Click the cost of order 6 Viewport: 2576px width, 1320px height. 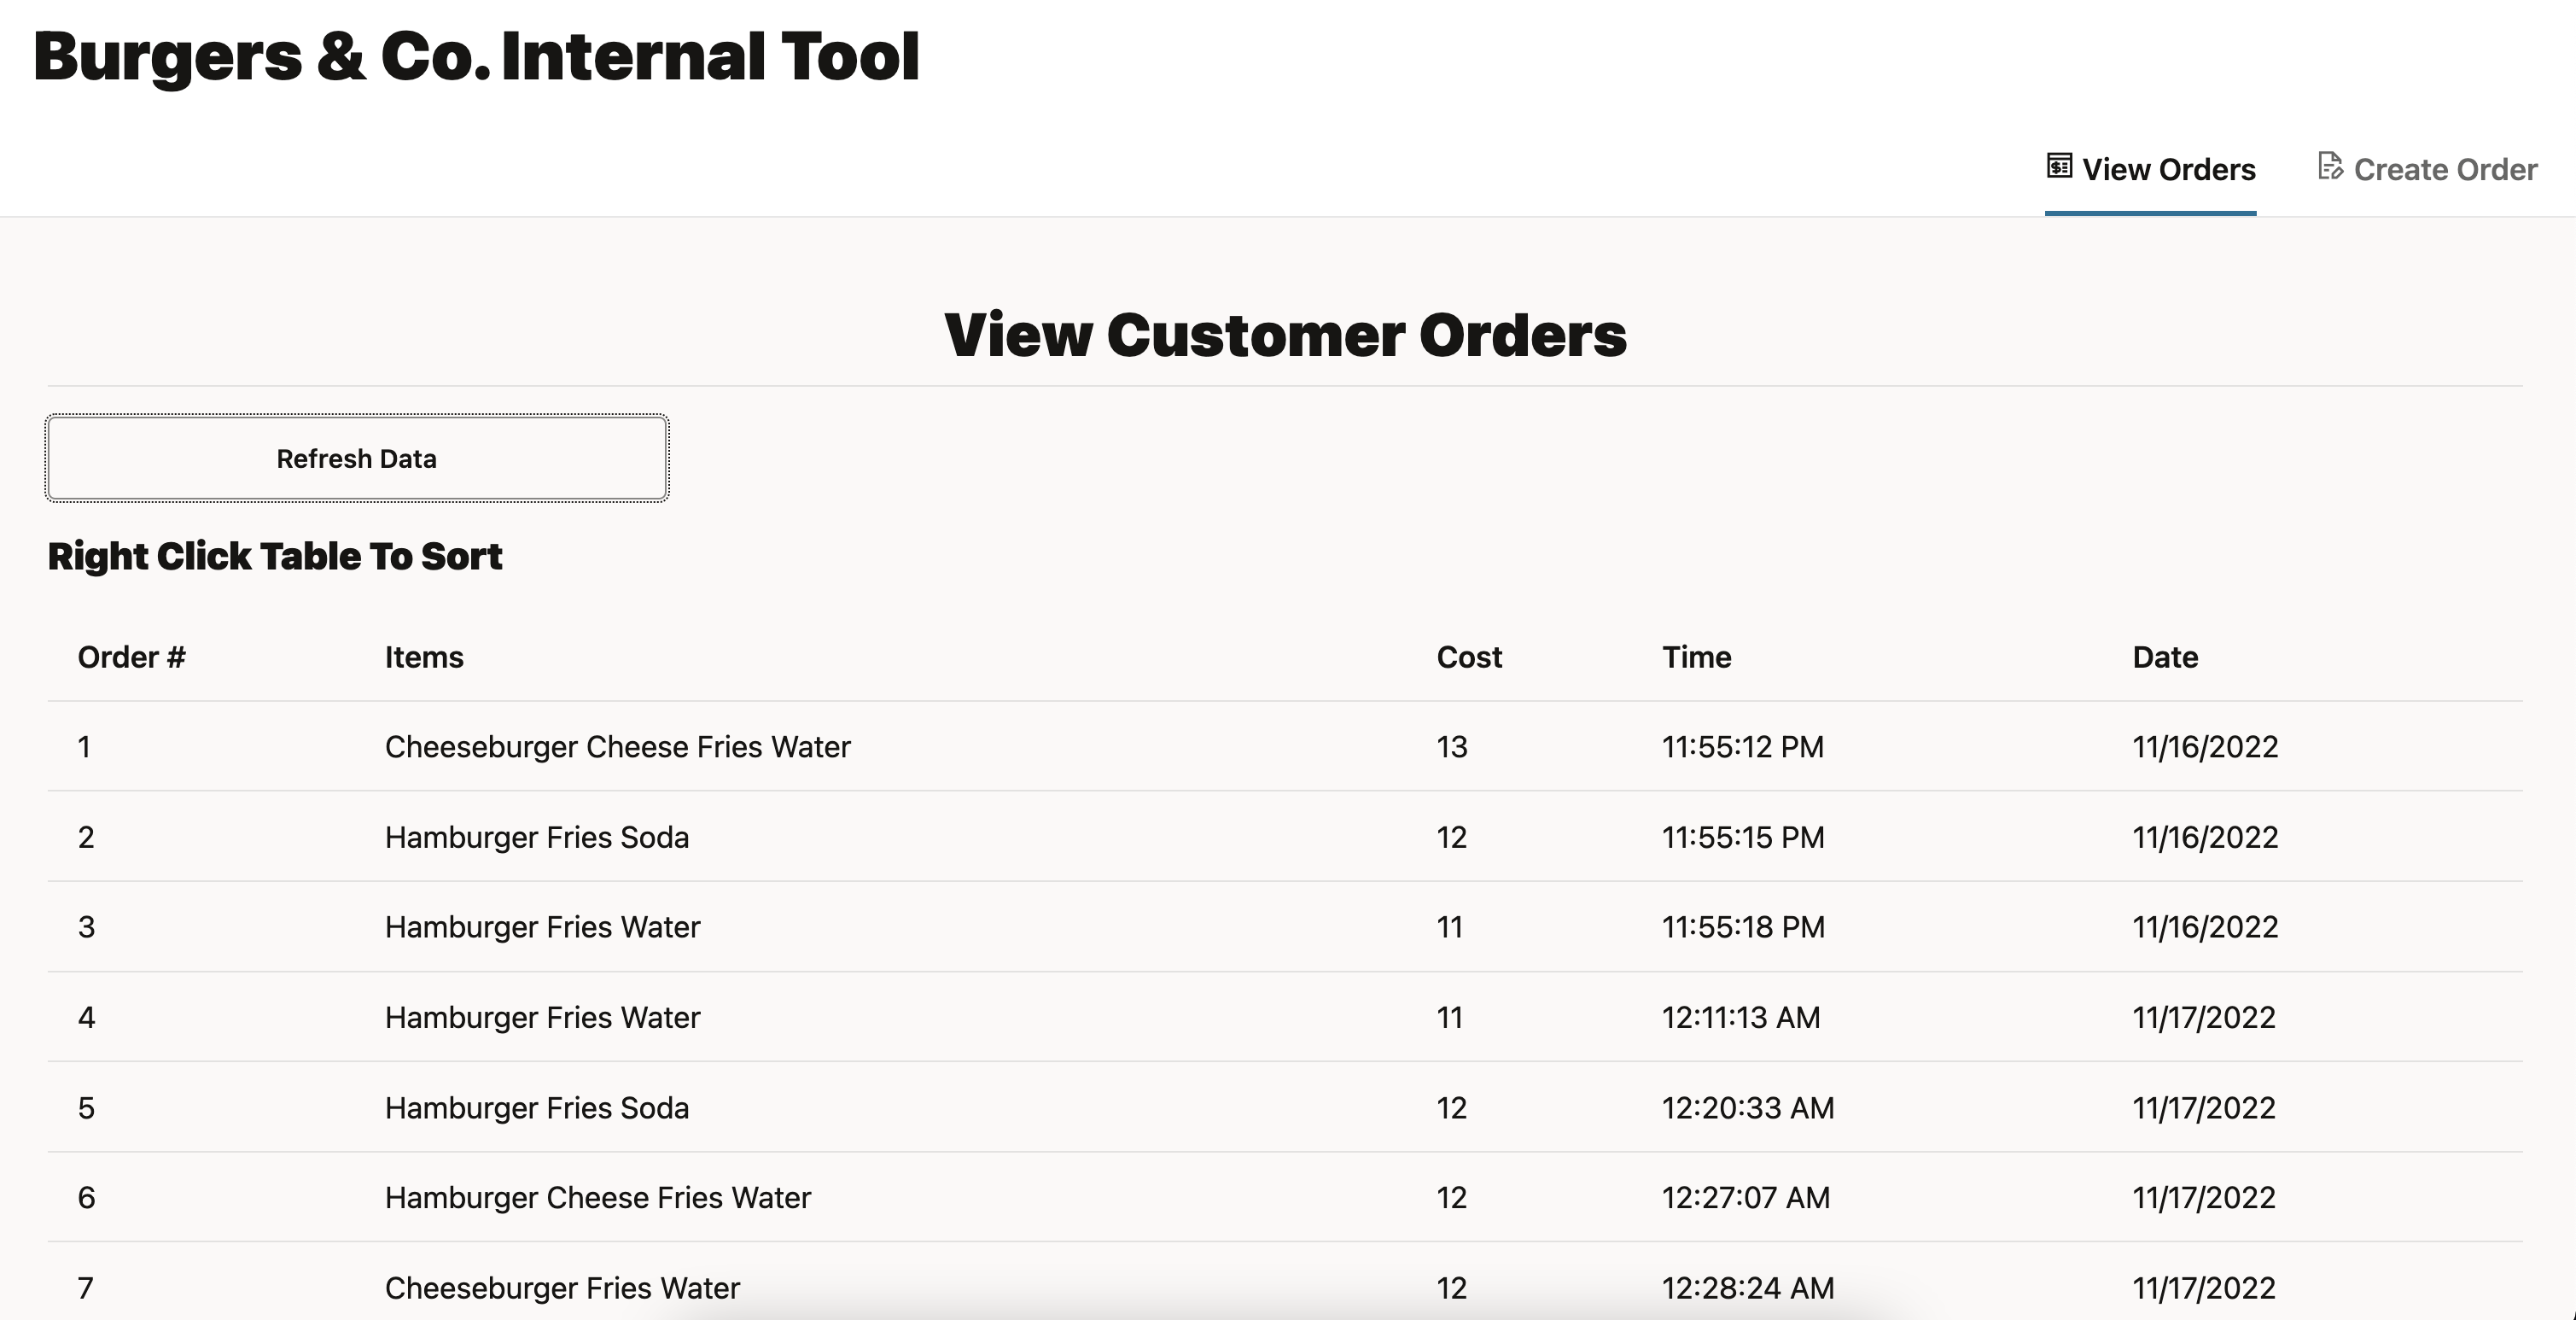pos(1452,1198)
